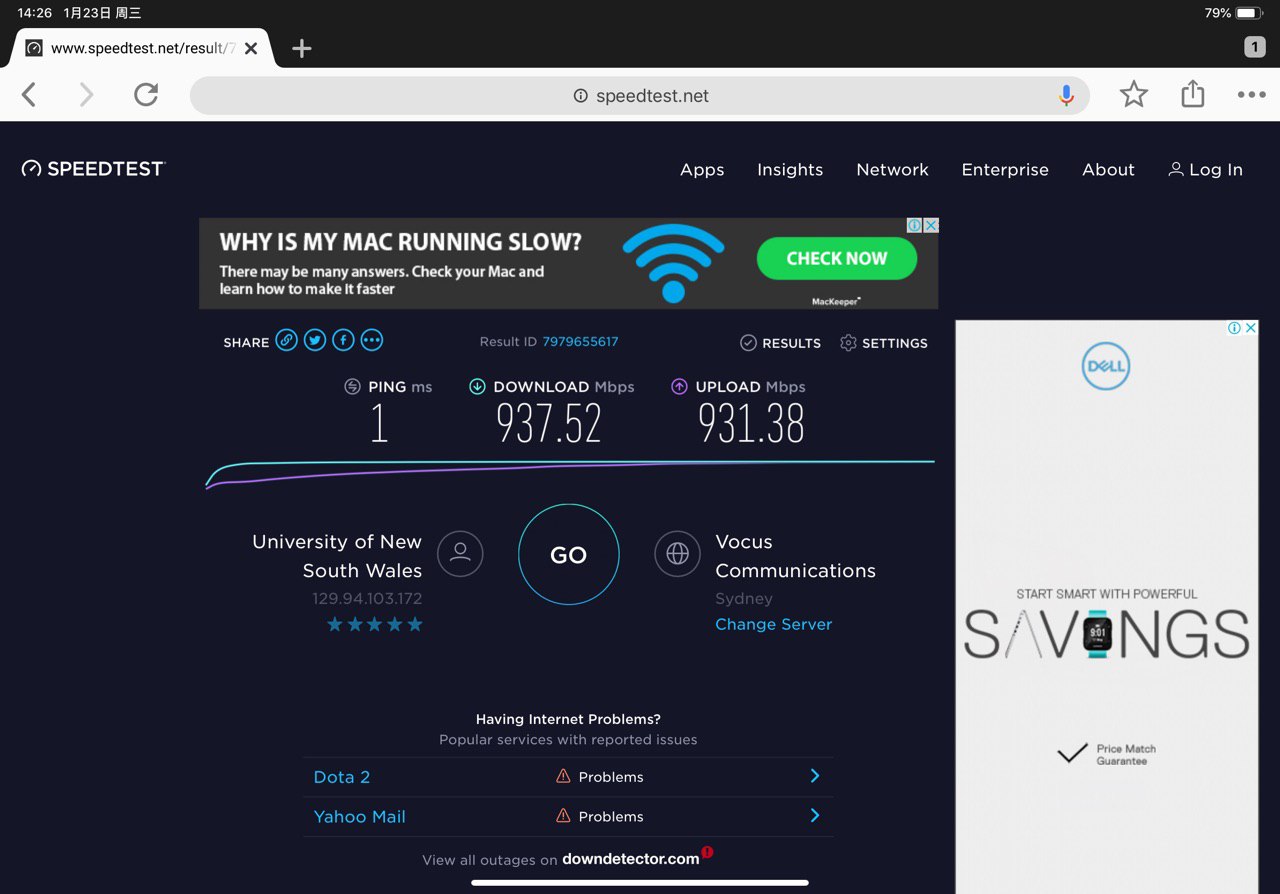Expand Yahoo Mail problems chevron

(x=814, y=816)
